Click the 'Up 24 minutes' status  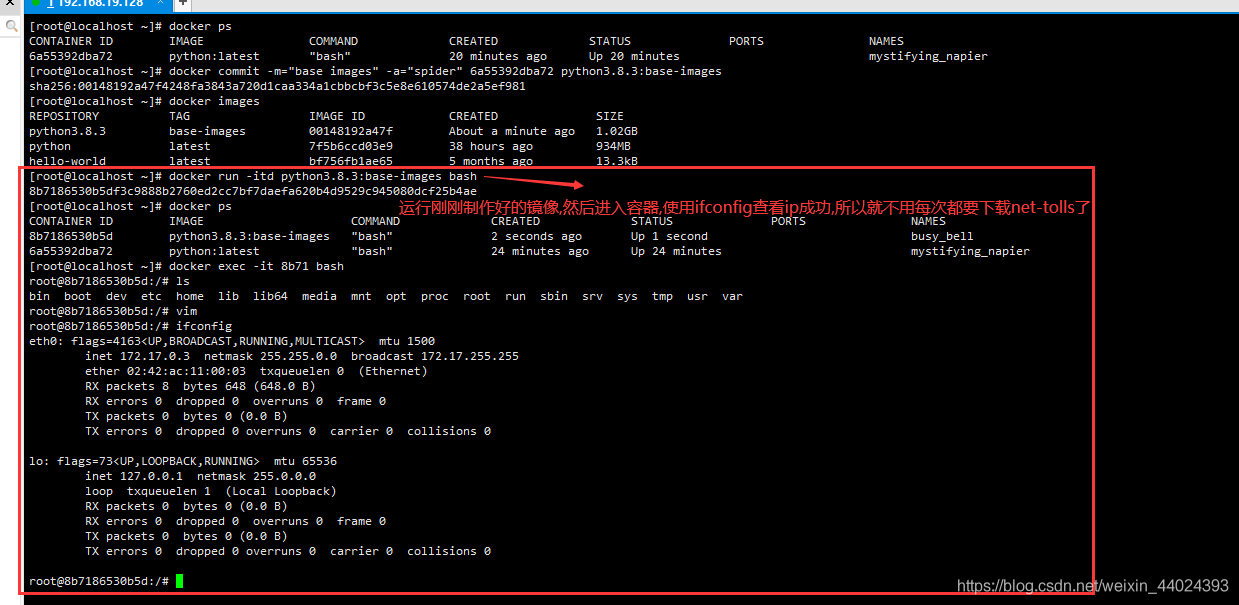(676, 251)
